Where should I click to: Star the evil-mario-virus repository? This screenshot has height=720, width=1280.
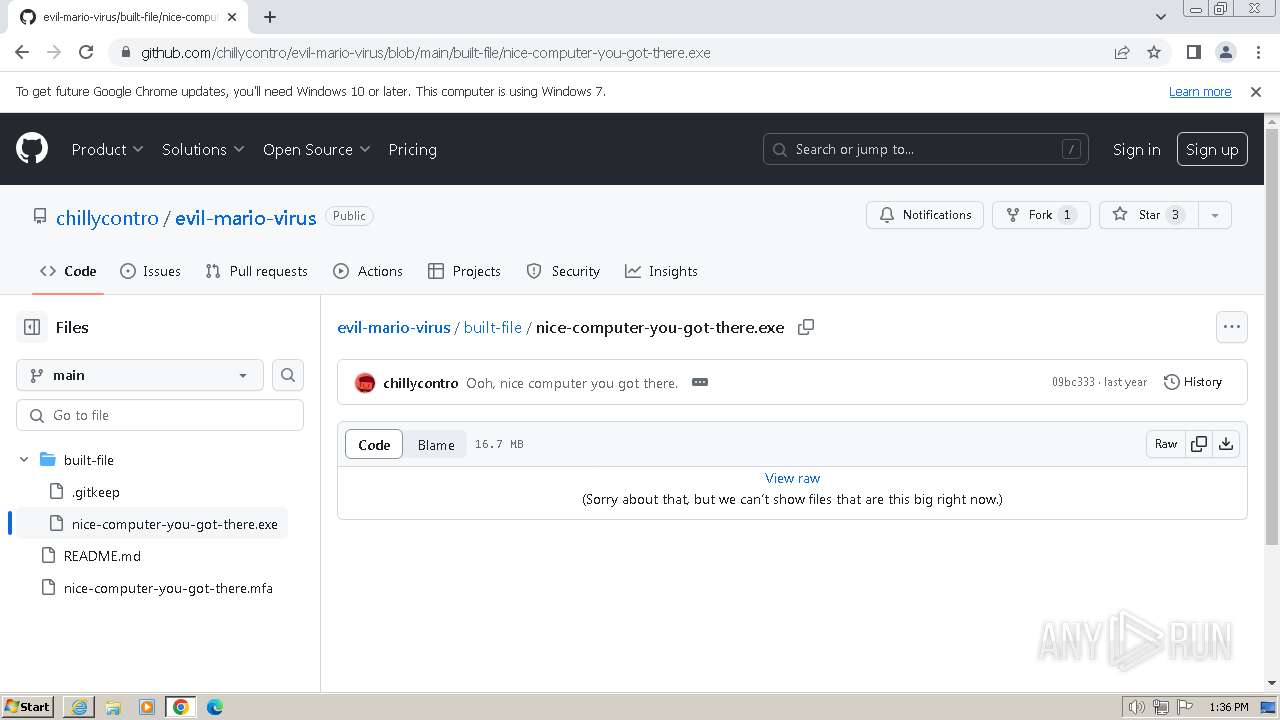coord(1149,215)
